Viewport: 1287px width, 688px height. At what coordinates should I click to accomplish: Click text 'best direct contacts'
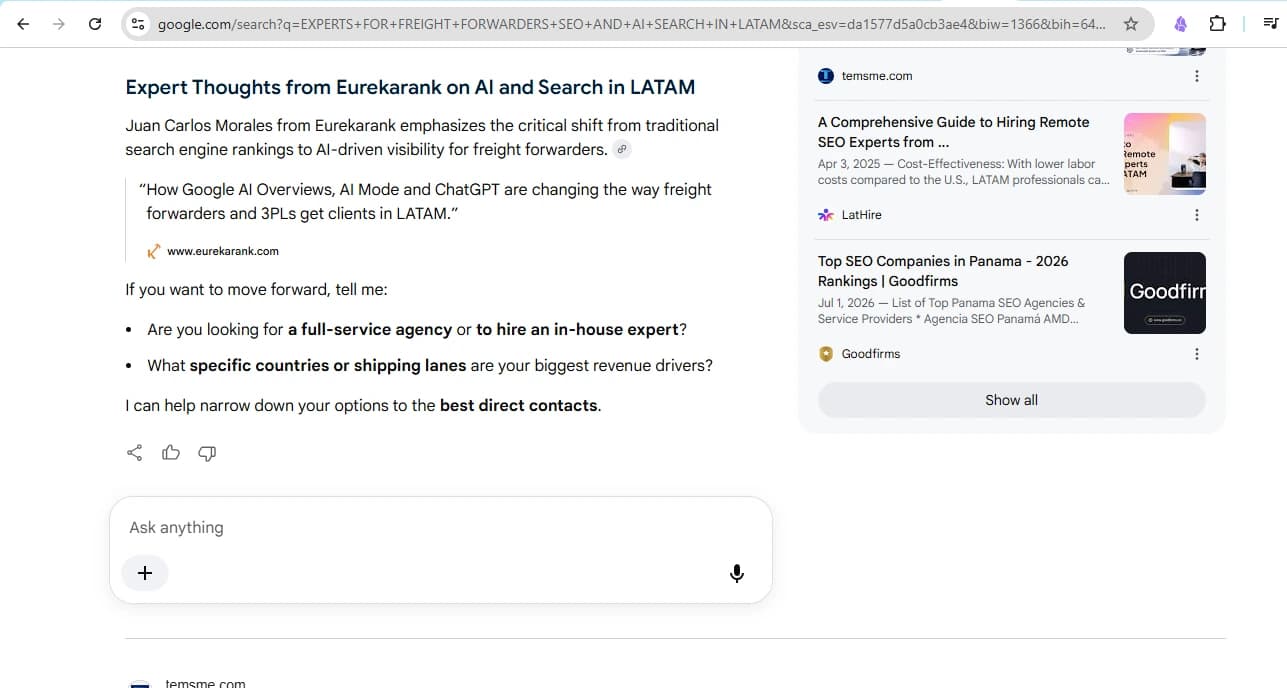519,405
